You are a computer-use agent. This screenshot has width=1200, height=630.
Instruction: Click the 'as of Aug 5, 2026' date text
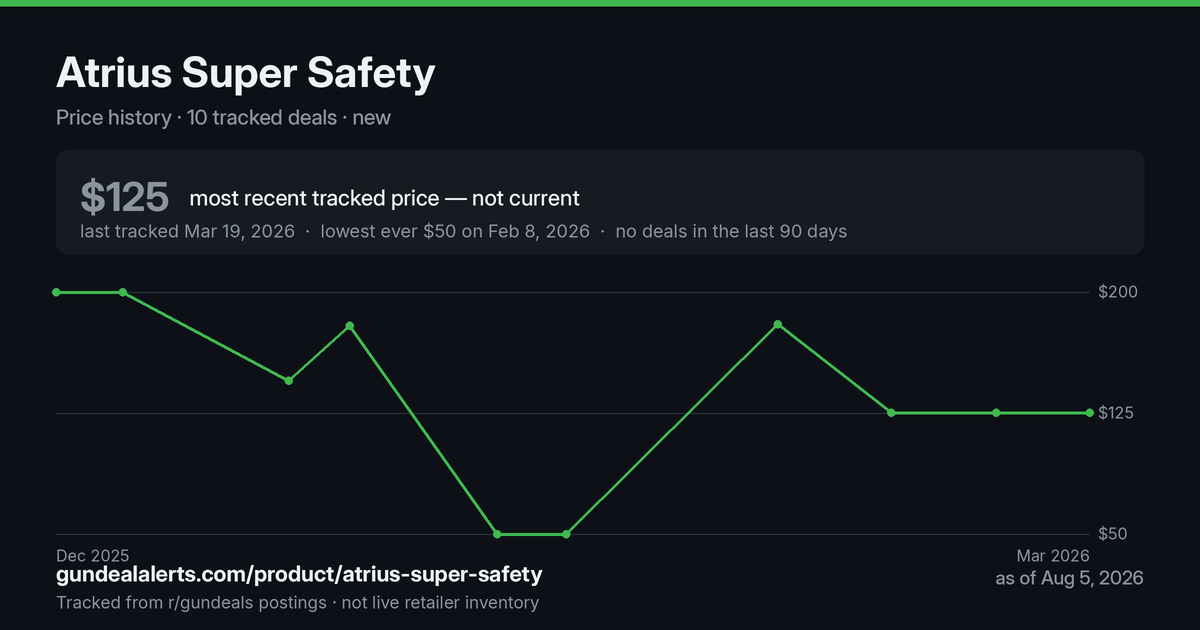[x=1069, y=578]
